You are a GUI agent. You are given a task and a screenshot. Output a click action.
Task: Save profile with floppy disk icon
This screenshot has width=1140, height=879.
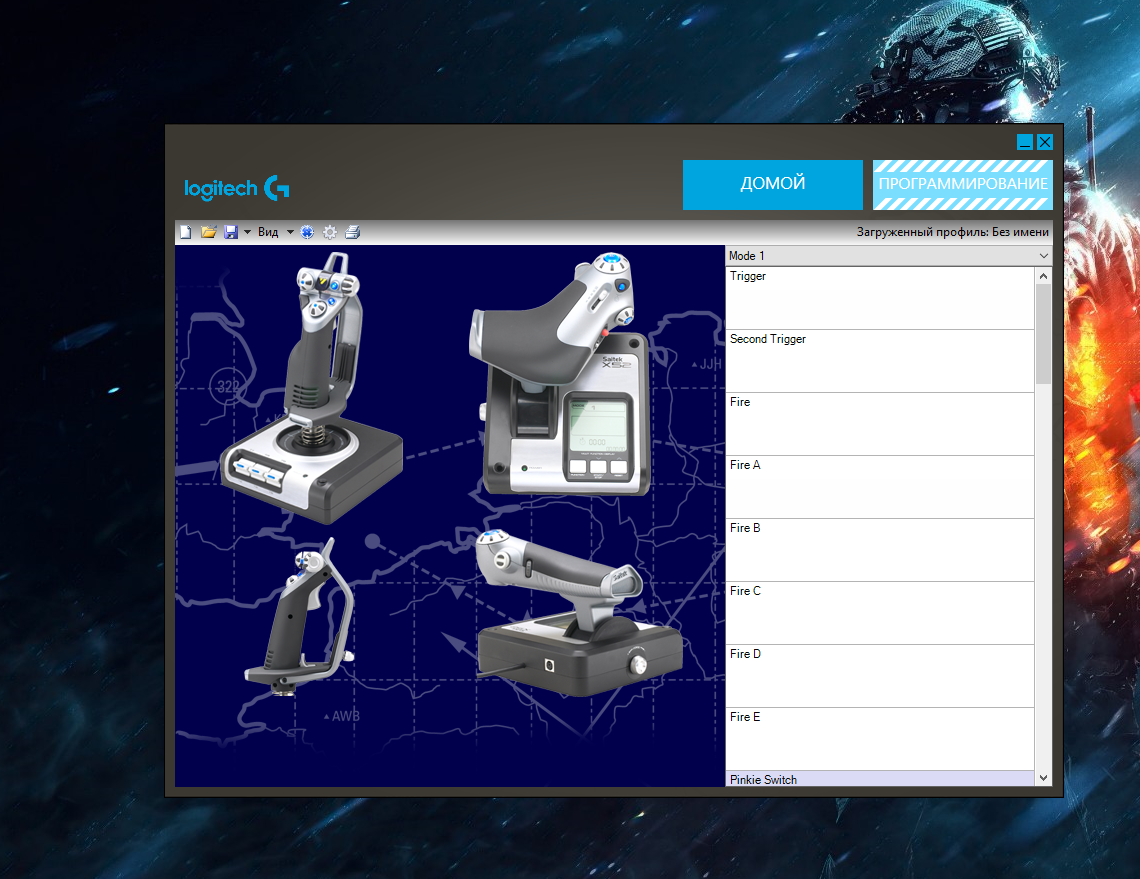pos(231,232)
